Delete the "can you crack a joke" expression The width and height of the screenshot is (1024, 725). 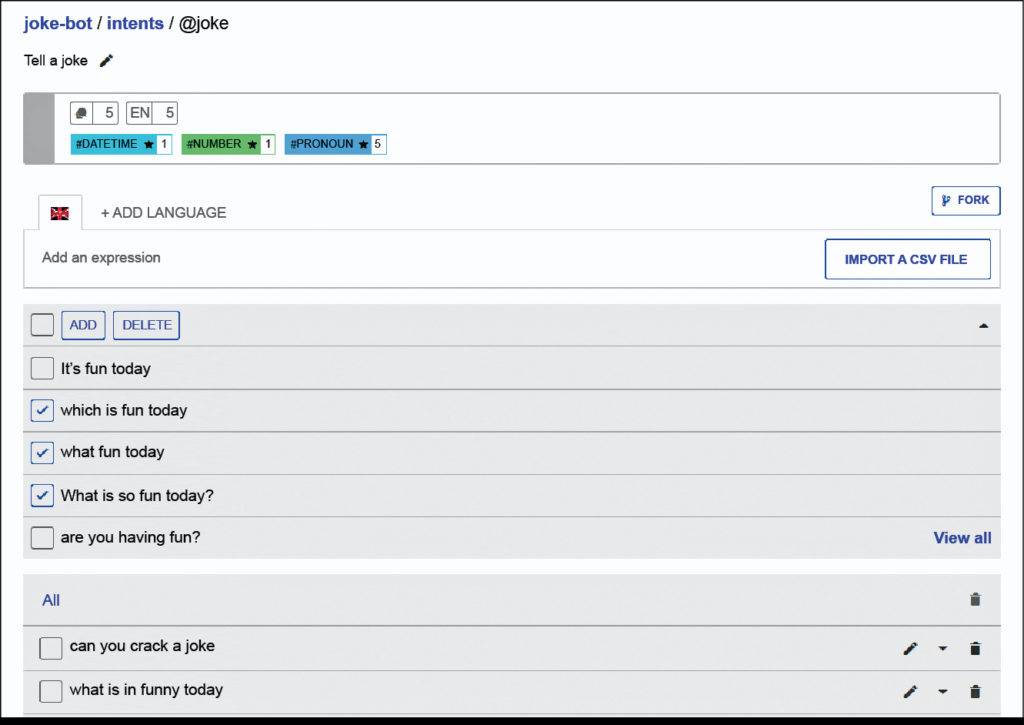tap(975, 648)
